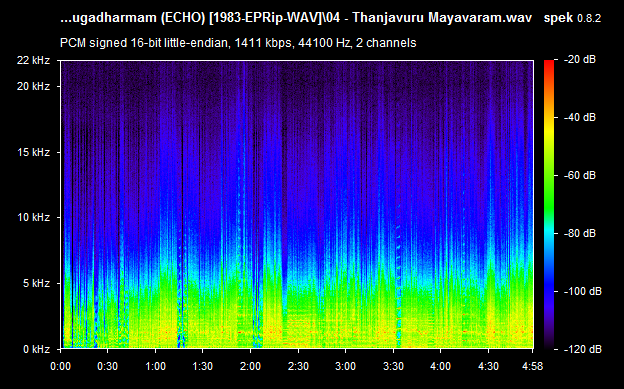Click the PCM signed 16-bit audio info line
Image resolution: width=624 pixels, height=389 pixels.
238,43
